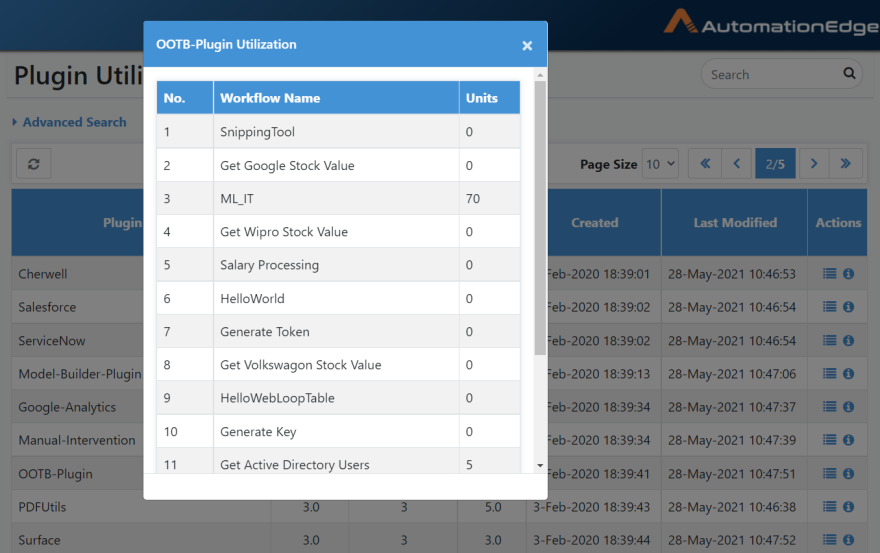Screen dimensions: 880x553
Task: Open utilization list icon for PDFUtils row
Action: 829,506
